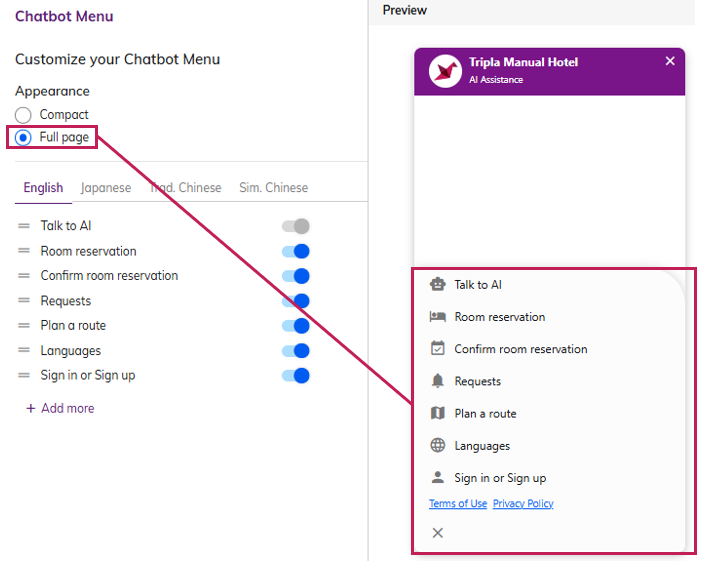Click Add more to add menu item

(x=60, y=408)
